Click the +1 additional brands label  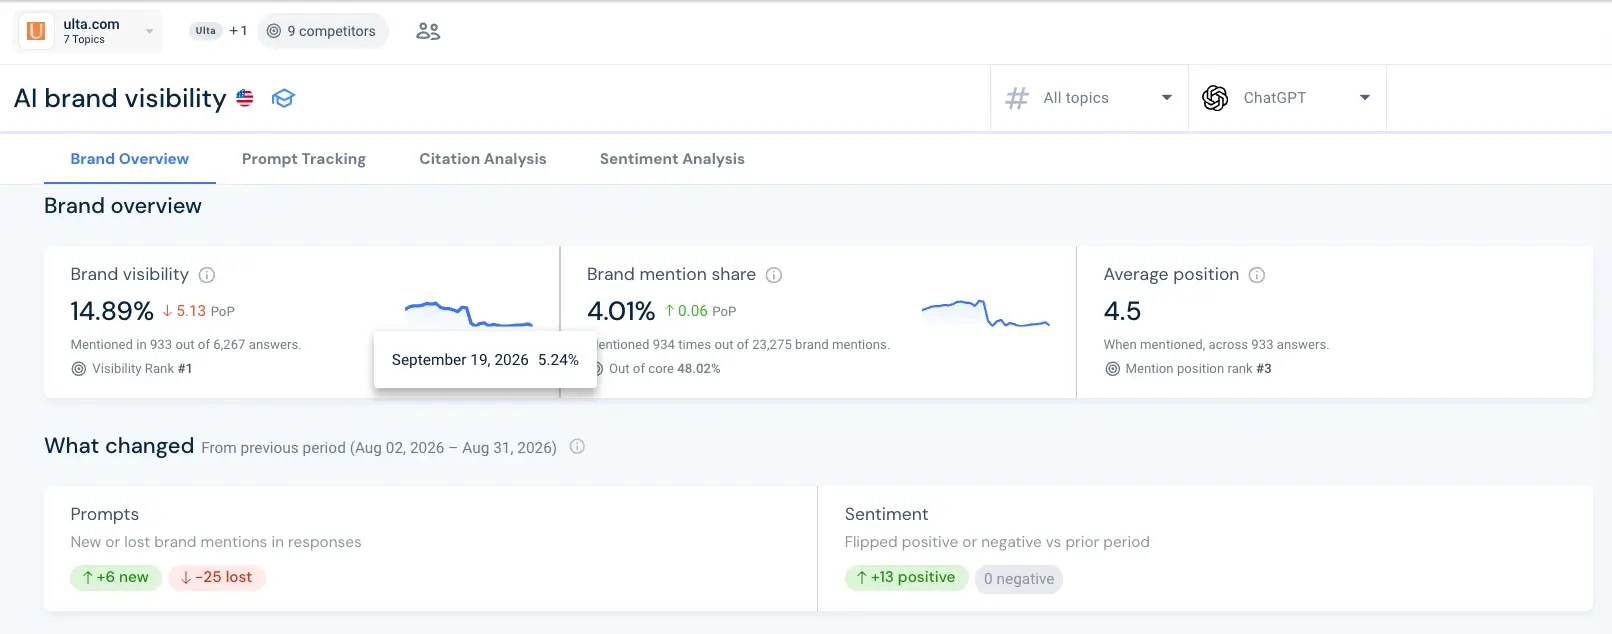tap(238, 31)
